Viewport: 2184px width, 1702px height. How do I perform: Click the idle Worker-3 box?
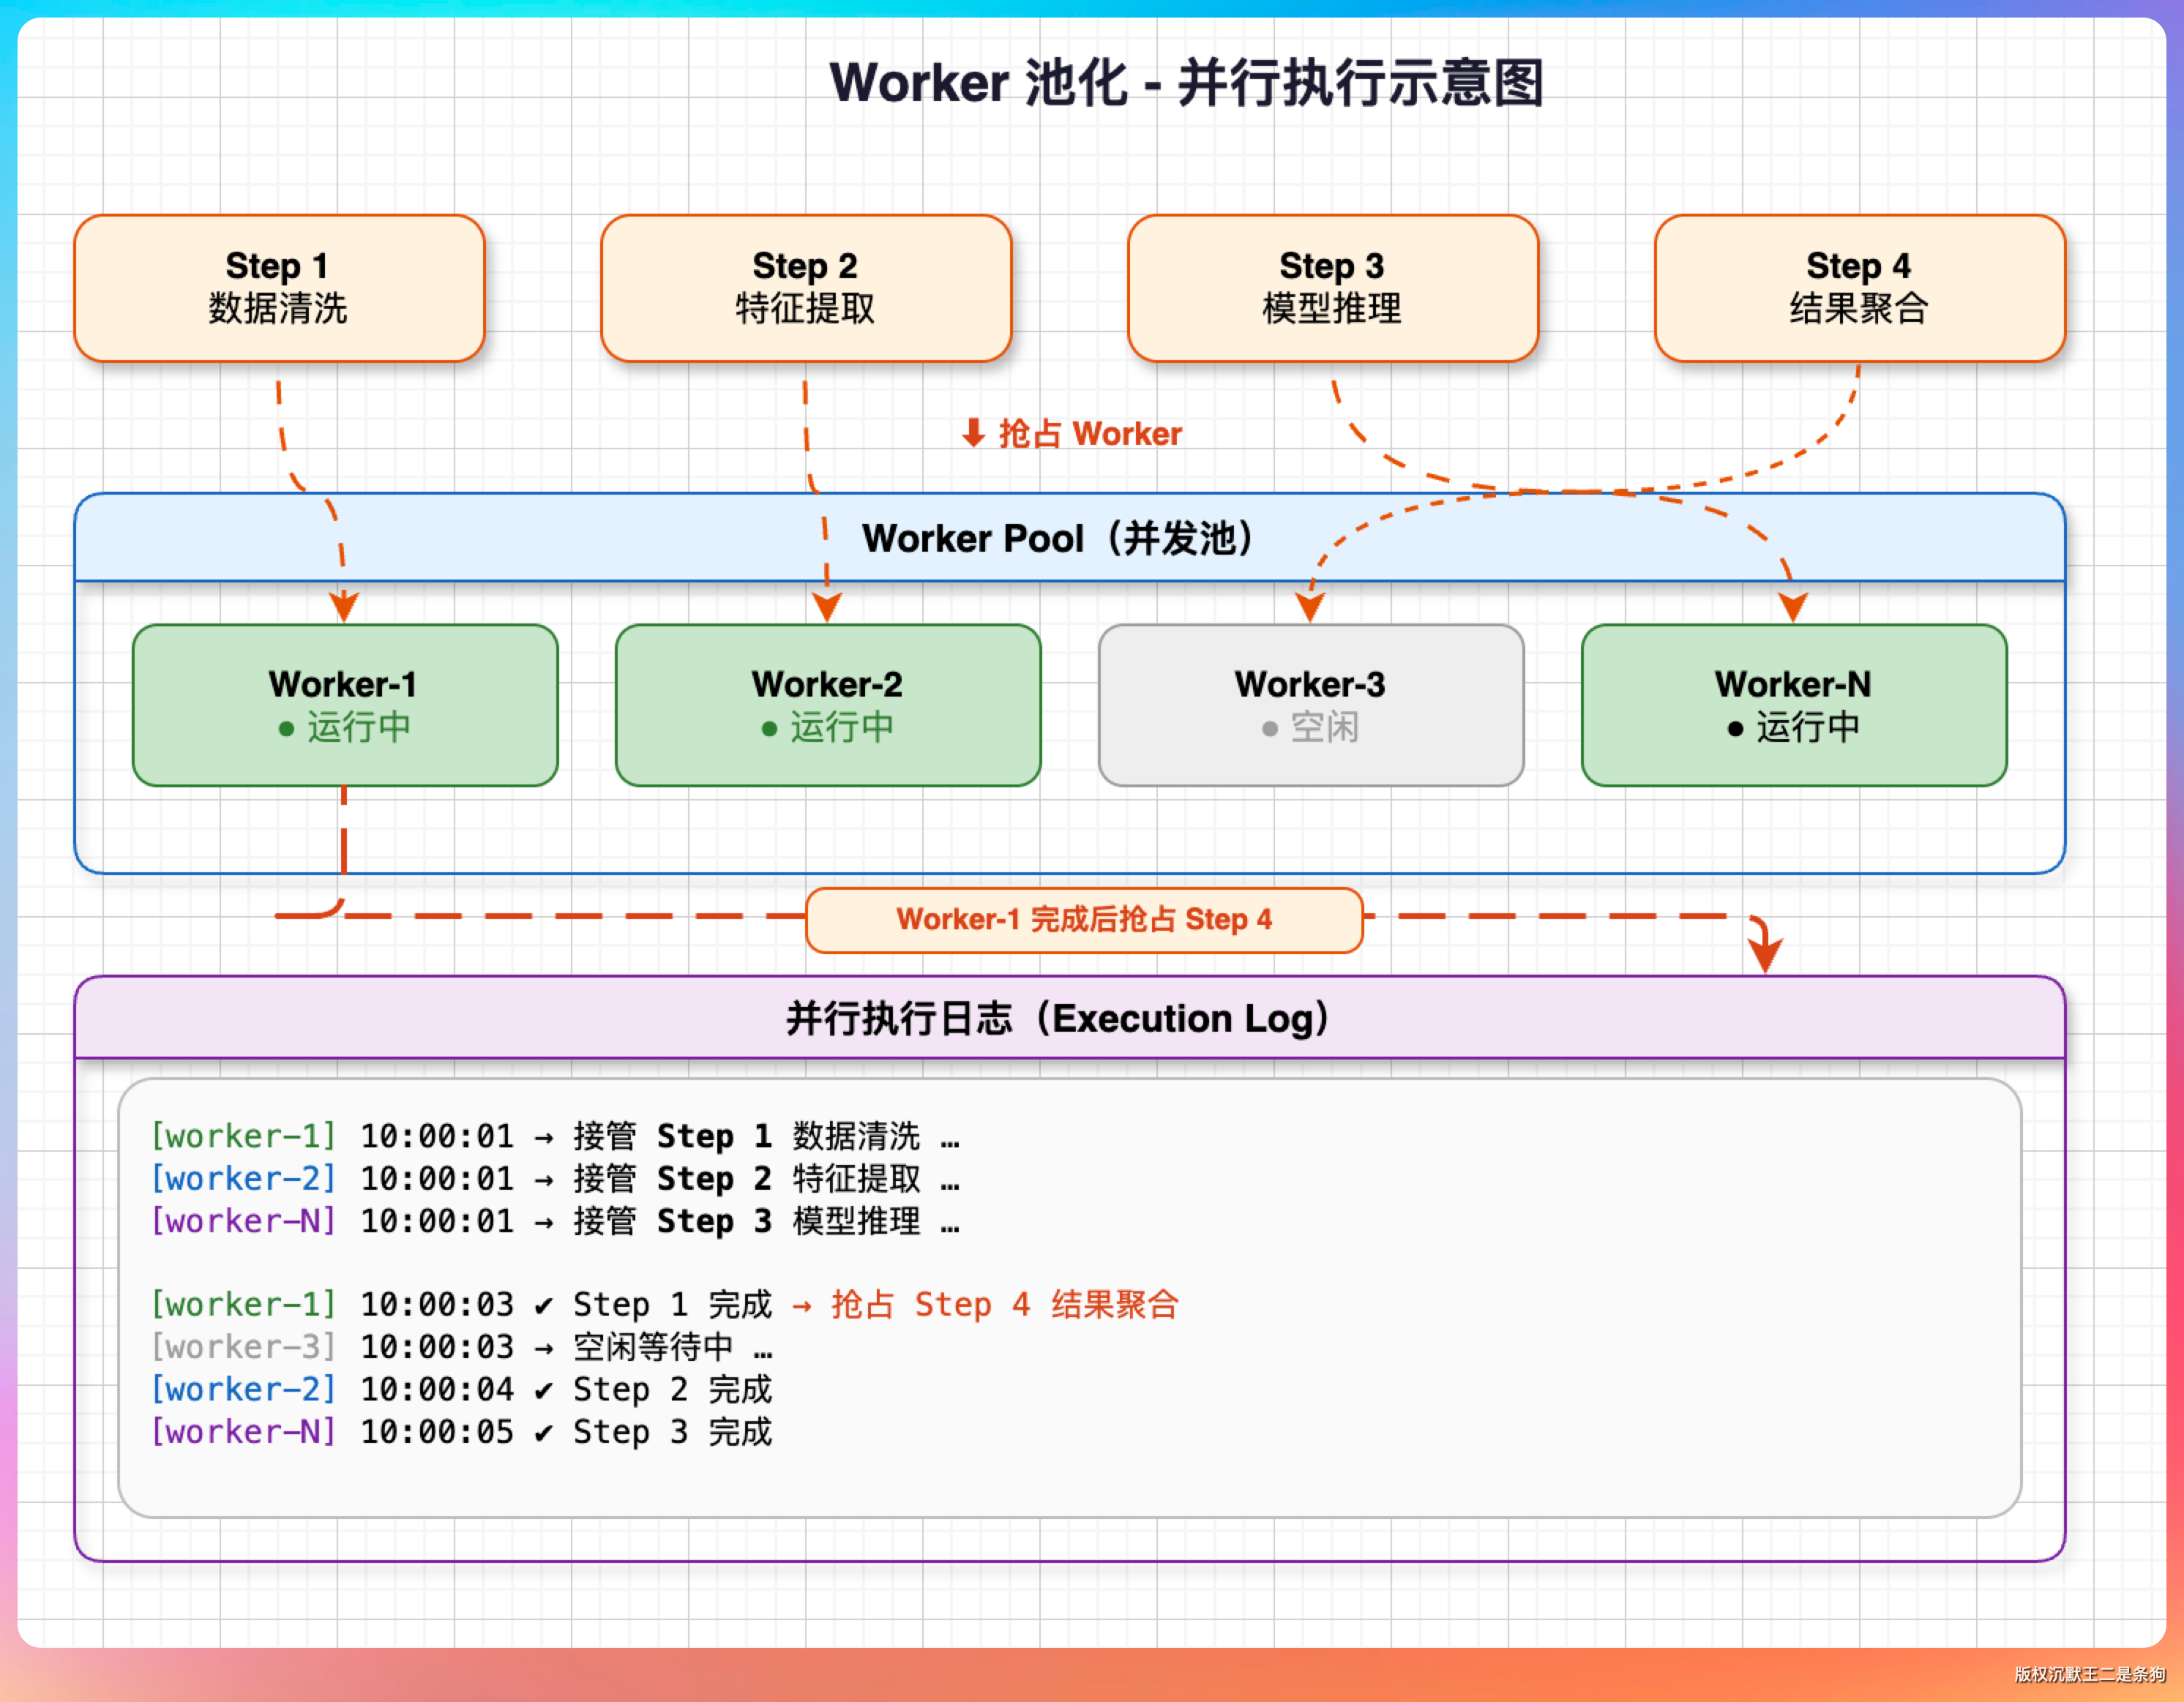(x=1310, y=705)
